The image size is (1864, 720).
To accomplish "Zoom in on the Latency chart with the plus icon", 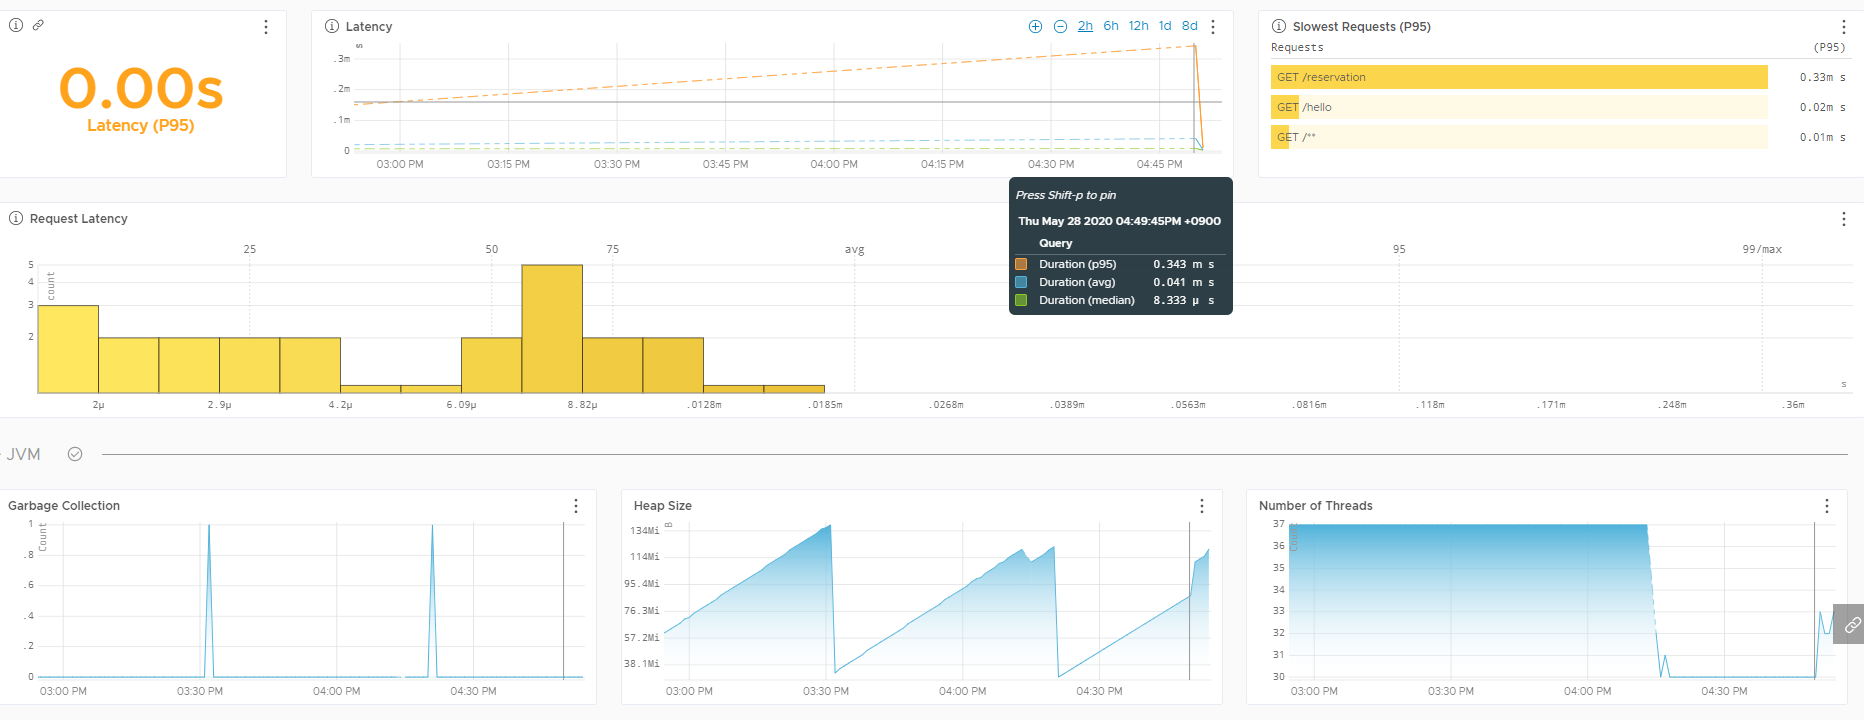I will click(1035, 26).
